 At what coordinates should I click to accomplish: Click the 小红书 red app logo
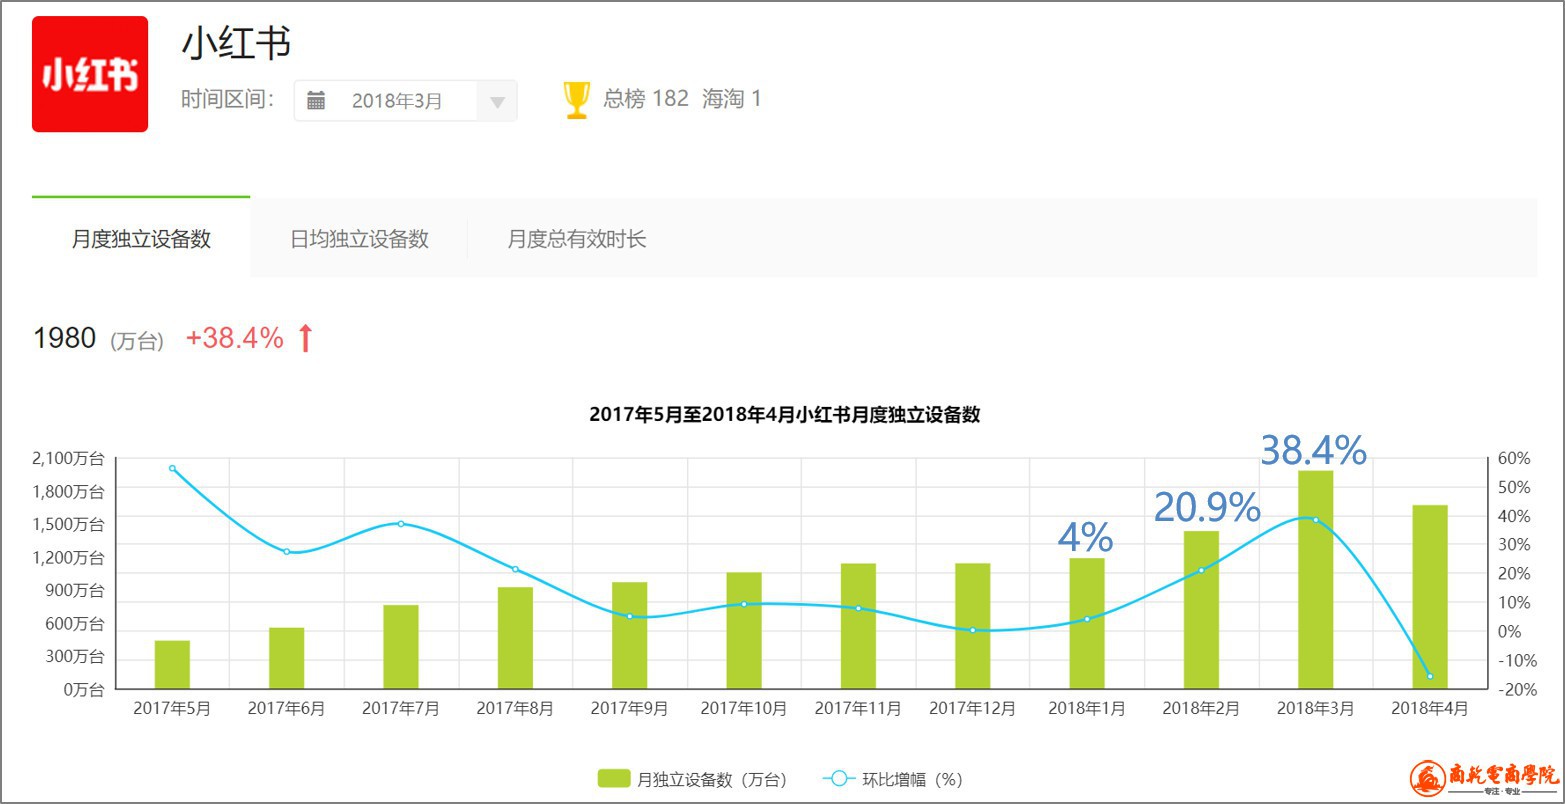pos(90,74)
